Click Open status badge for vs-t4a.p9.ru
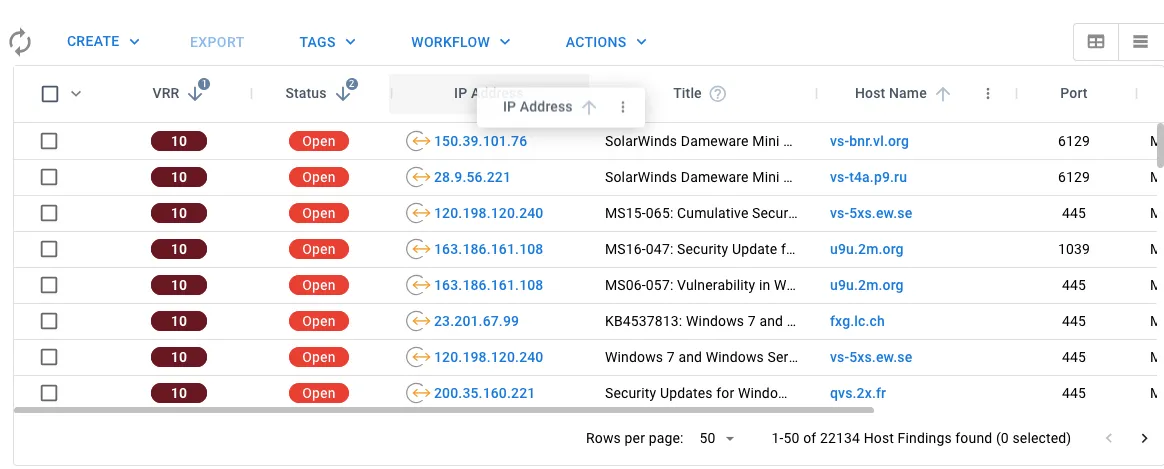 (318, 177)
